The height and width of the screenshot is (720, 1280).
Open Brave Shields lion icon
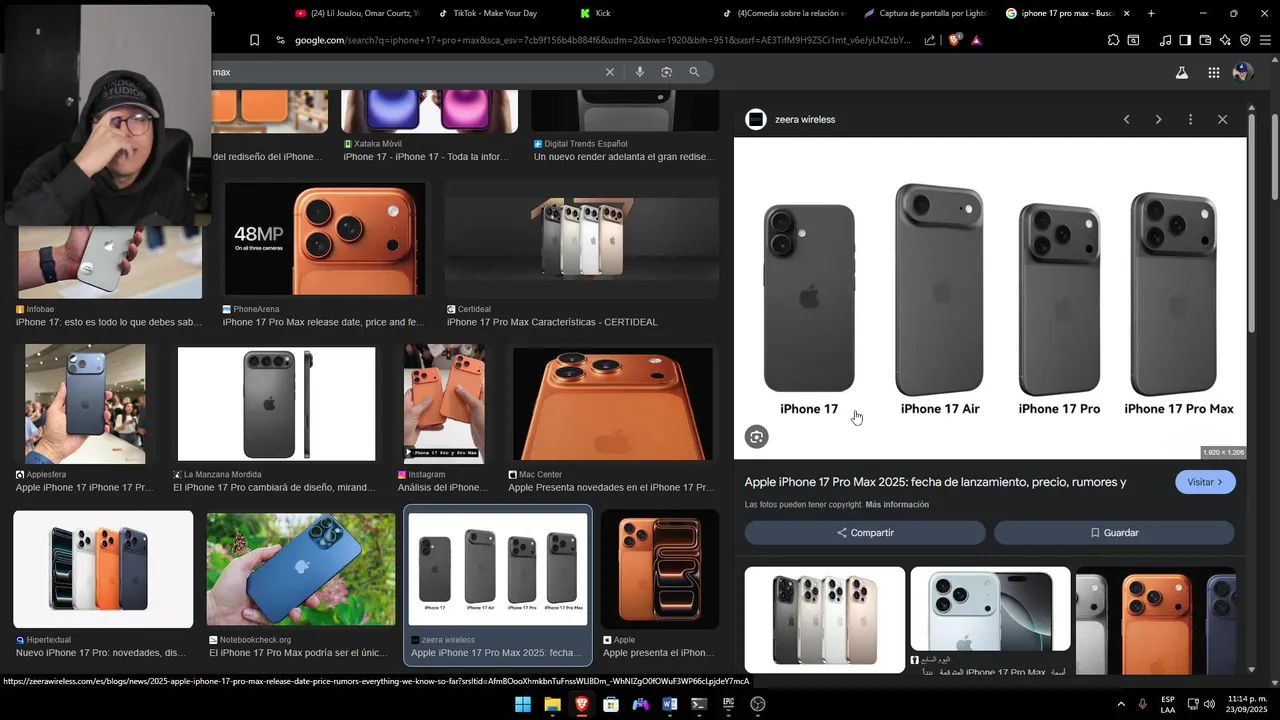tap(954, 40)
